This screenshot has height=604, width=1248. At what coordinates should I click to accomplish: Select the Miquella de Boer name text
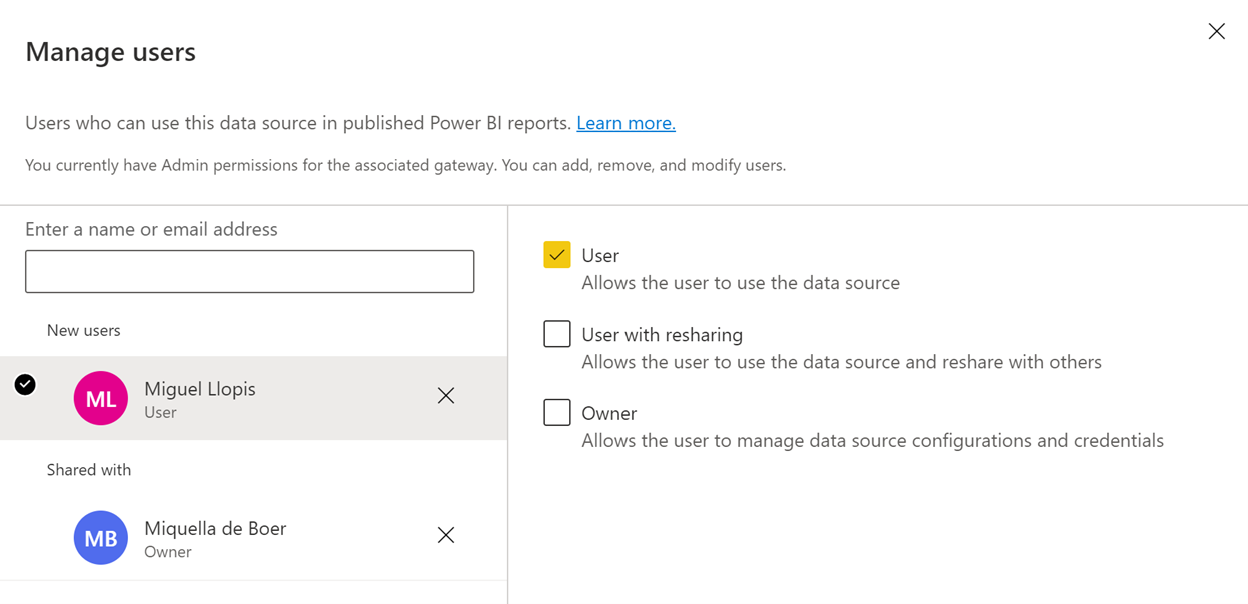[215, 528]
